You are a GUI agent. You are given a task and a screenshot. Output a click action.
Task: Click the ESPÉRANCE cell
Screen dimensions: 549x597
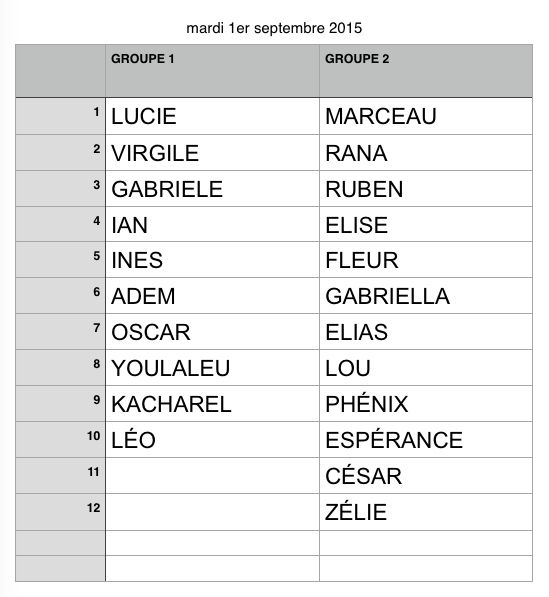click(x=426, y=440)
